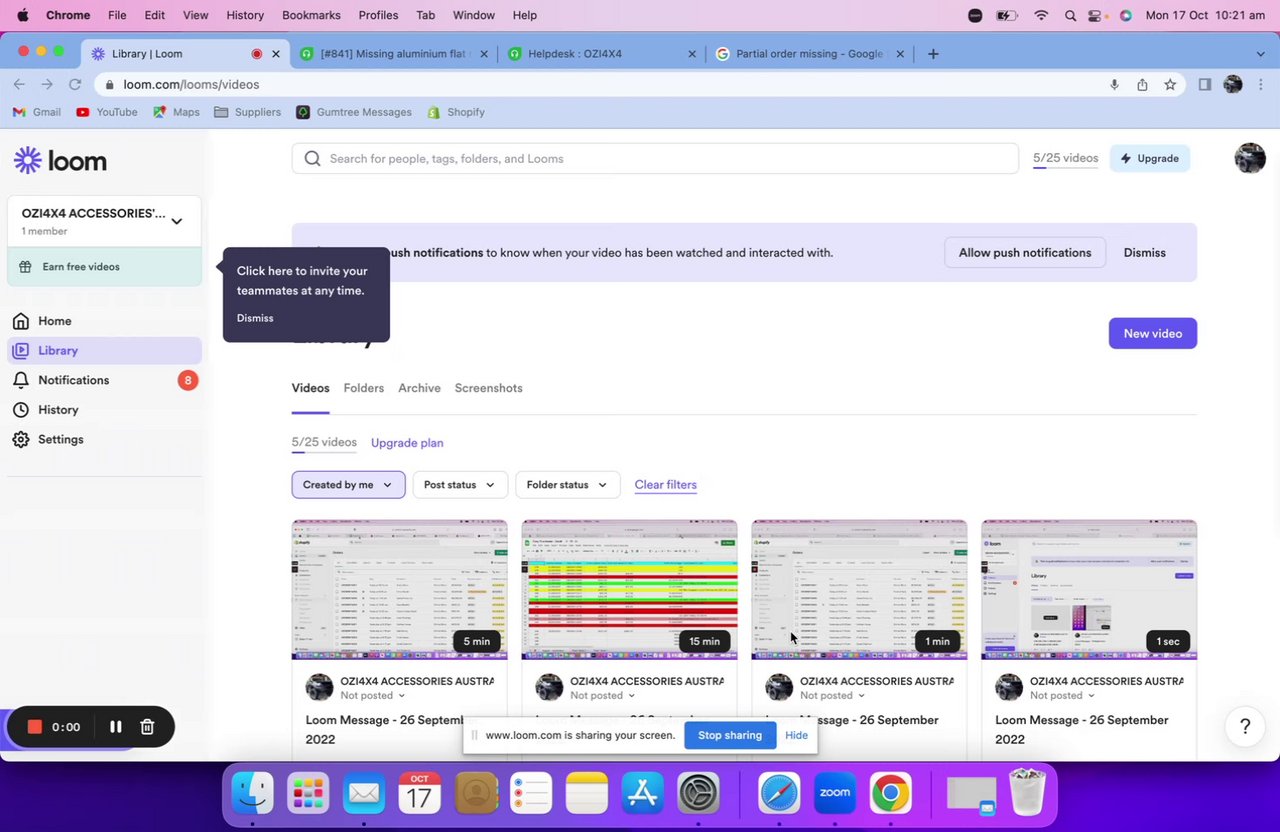This screenshot has height=832, width=1280.
Task: Click Allow push notifications button
Action: tap(1025, 253)
